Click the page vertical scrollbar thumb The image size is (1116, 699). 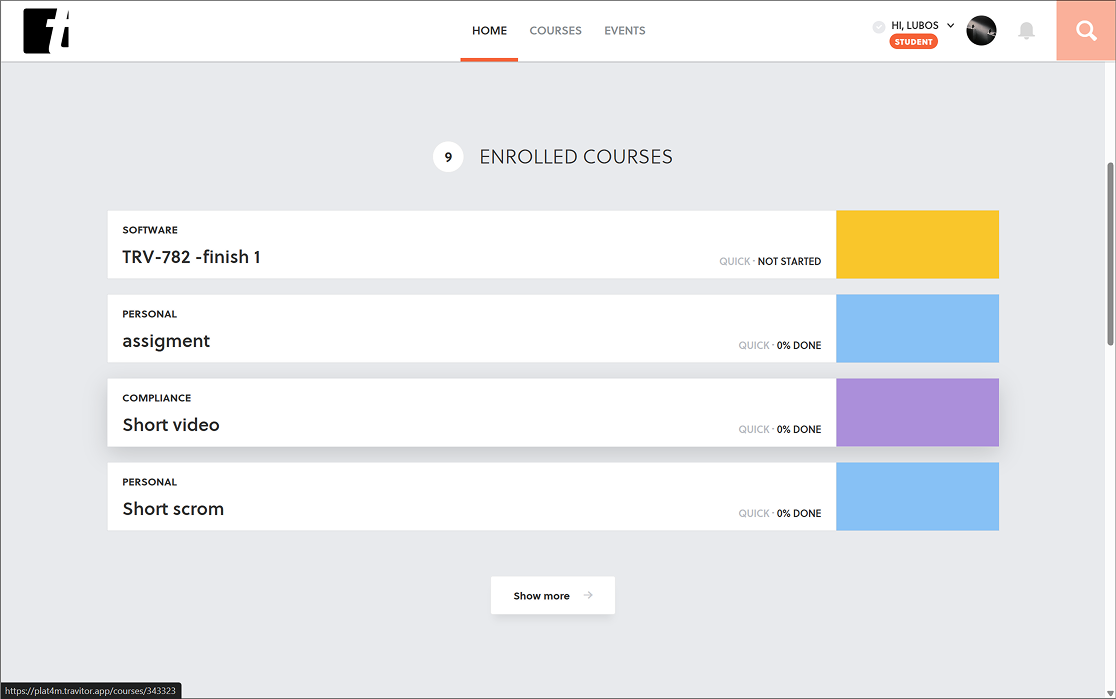point(1110,254)
